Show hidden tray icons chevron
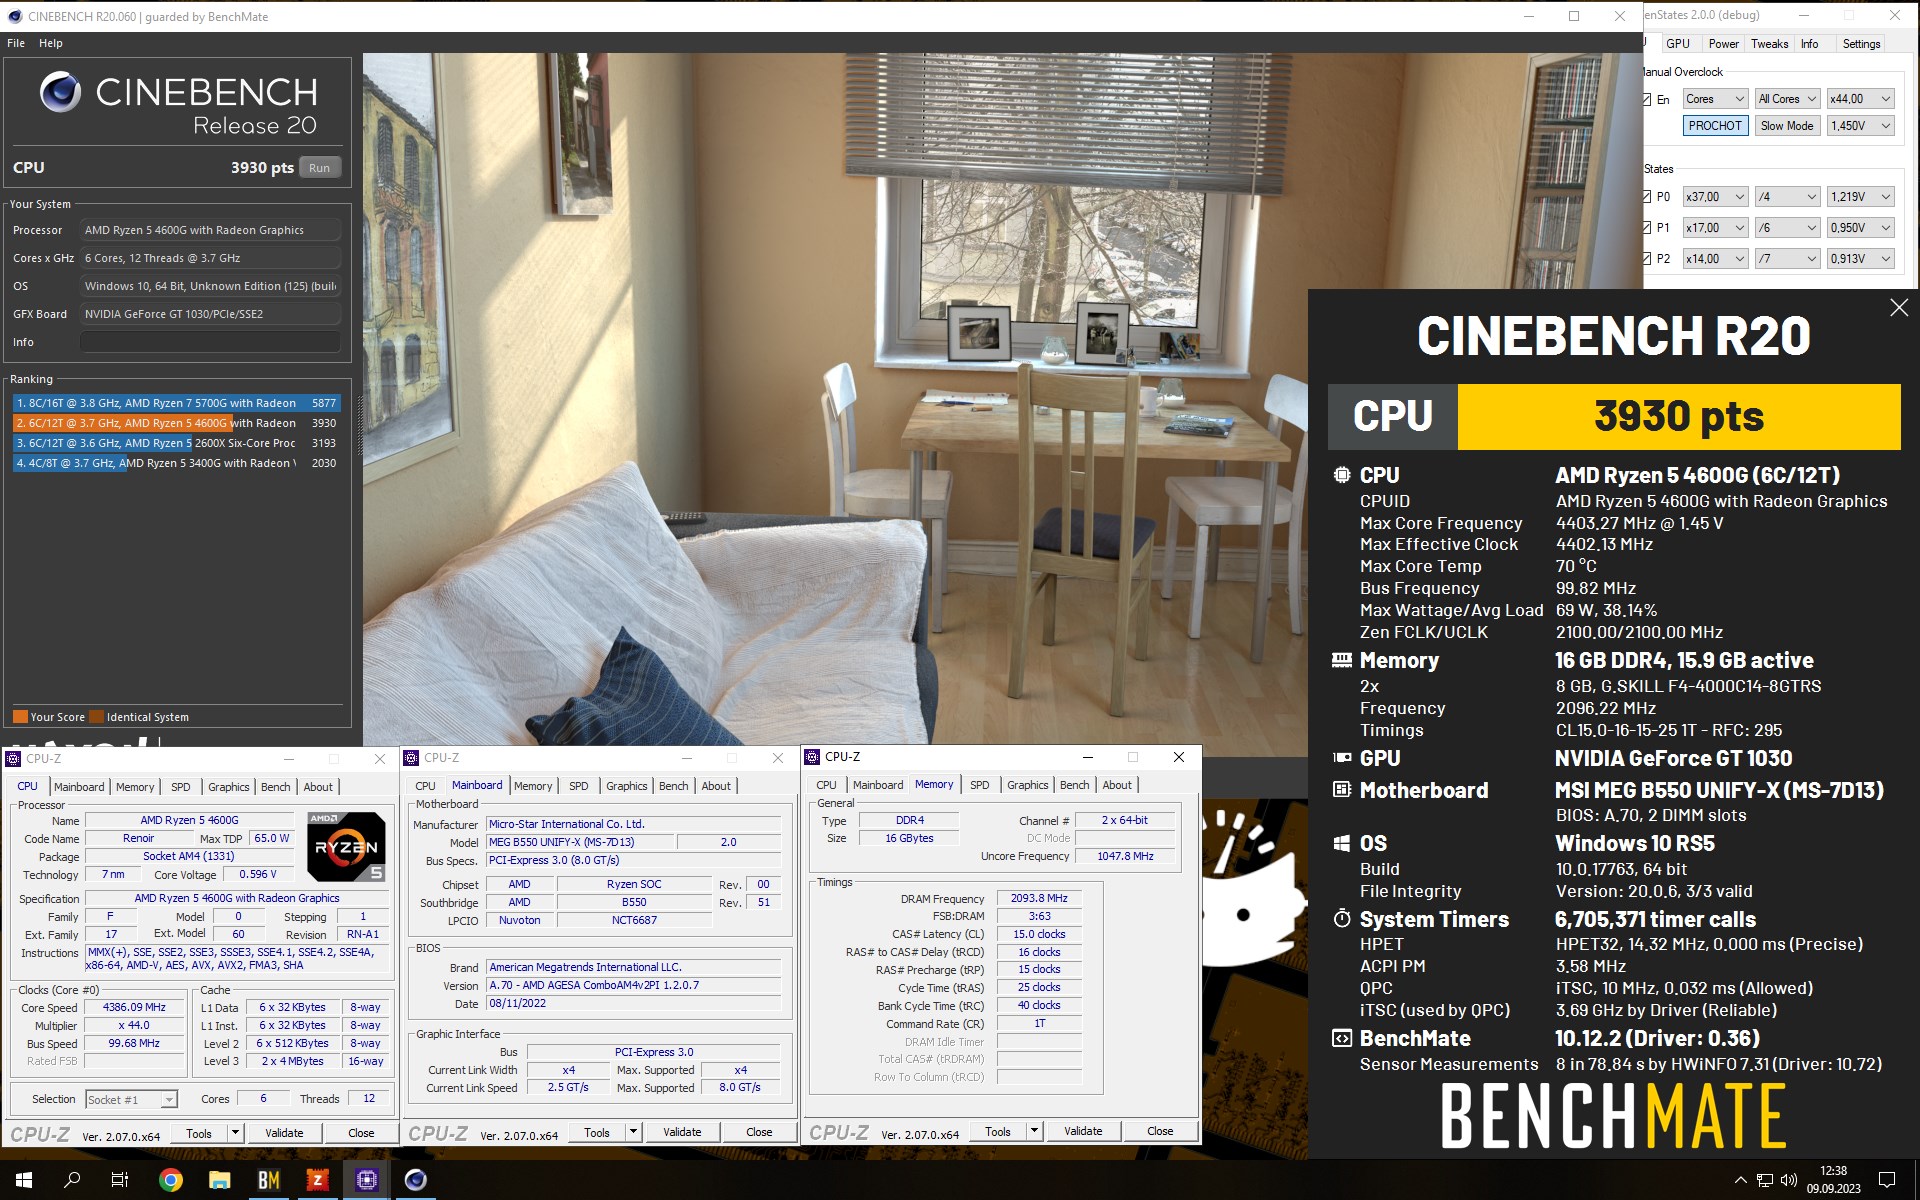Viewport: 1920px width, 1200px height. coord(1740,1180)
